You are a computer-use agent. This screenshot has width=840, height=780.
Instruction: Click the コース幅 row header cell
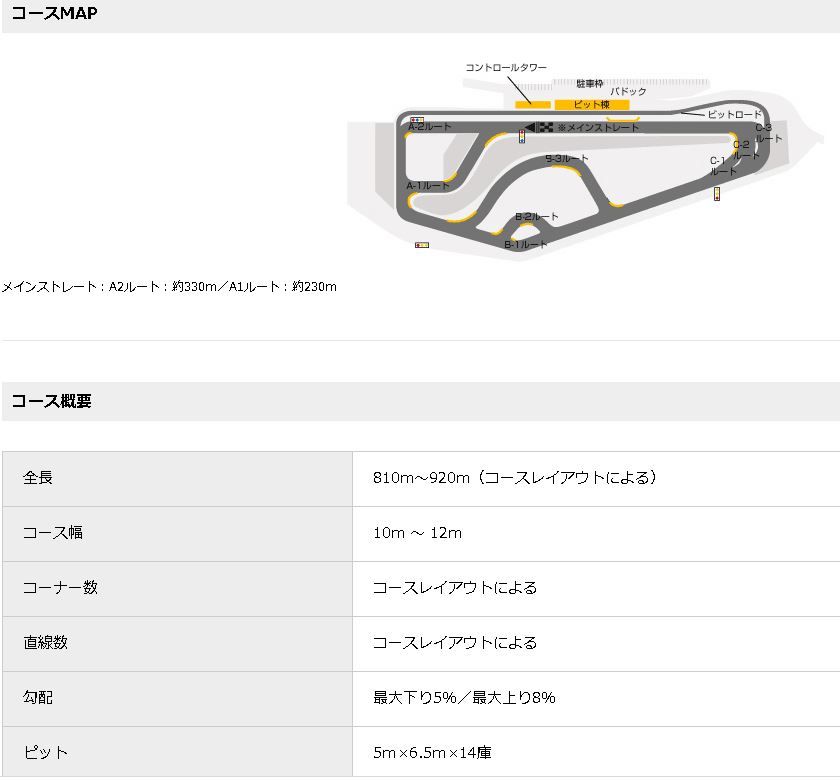(177, 534)
